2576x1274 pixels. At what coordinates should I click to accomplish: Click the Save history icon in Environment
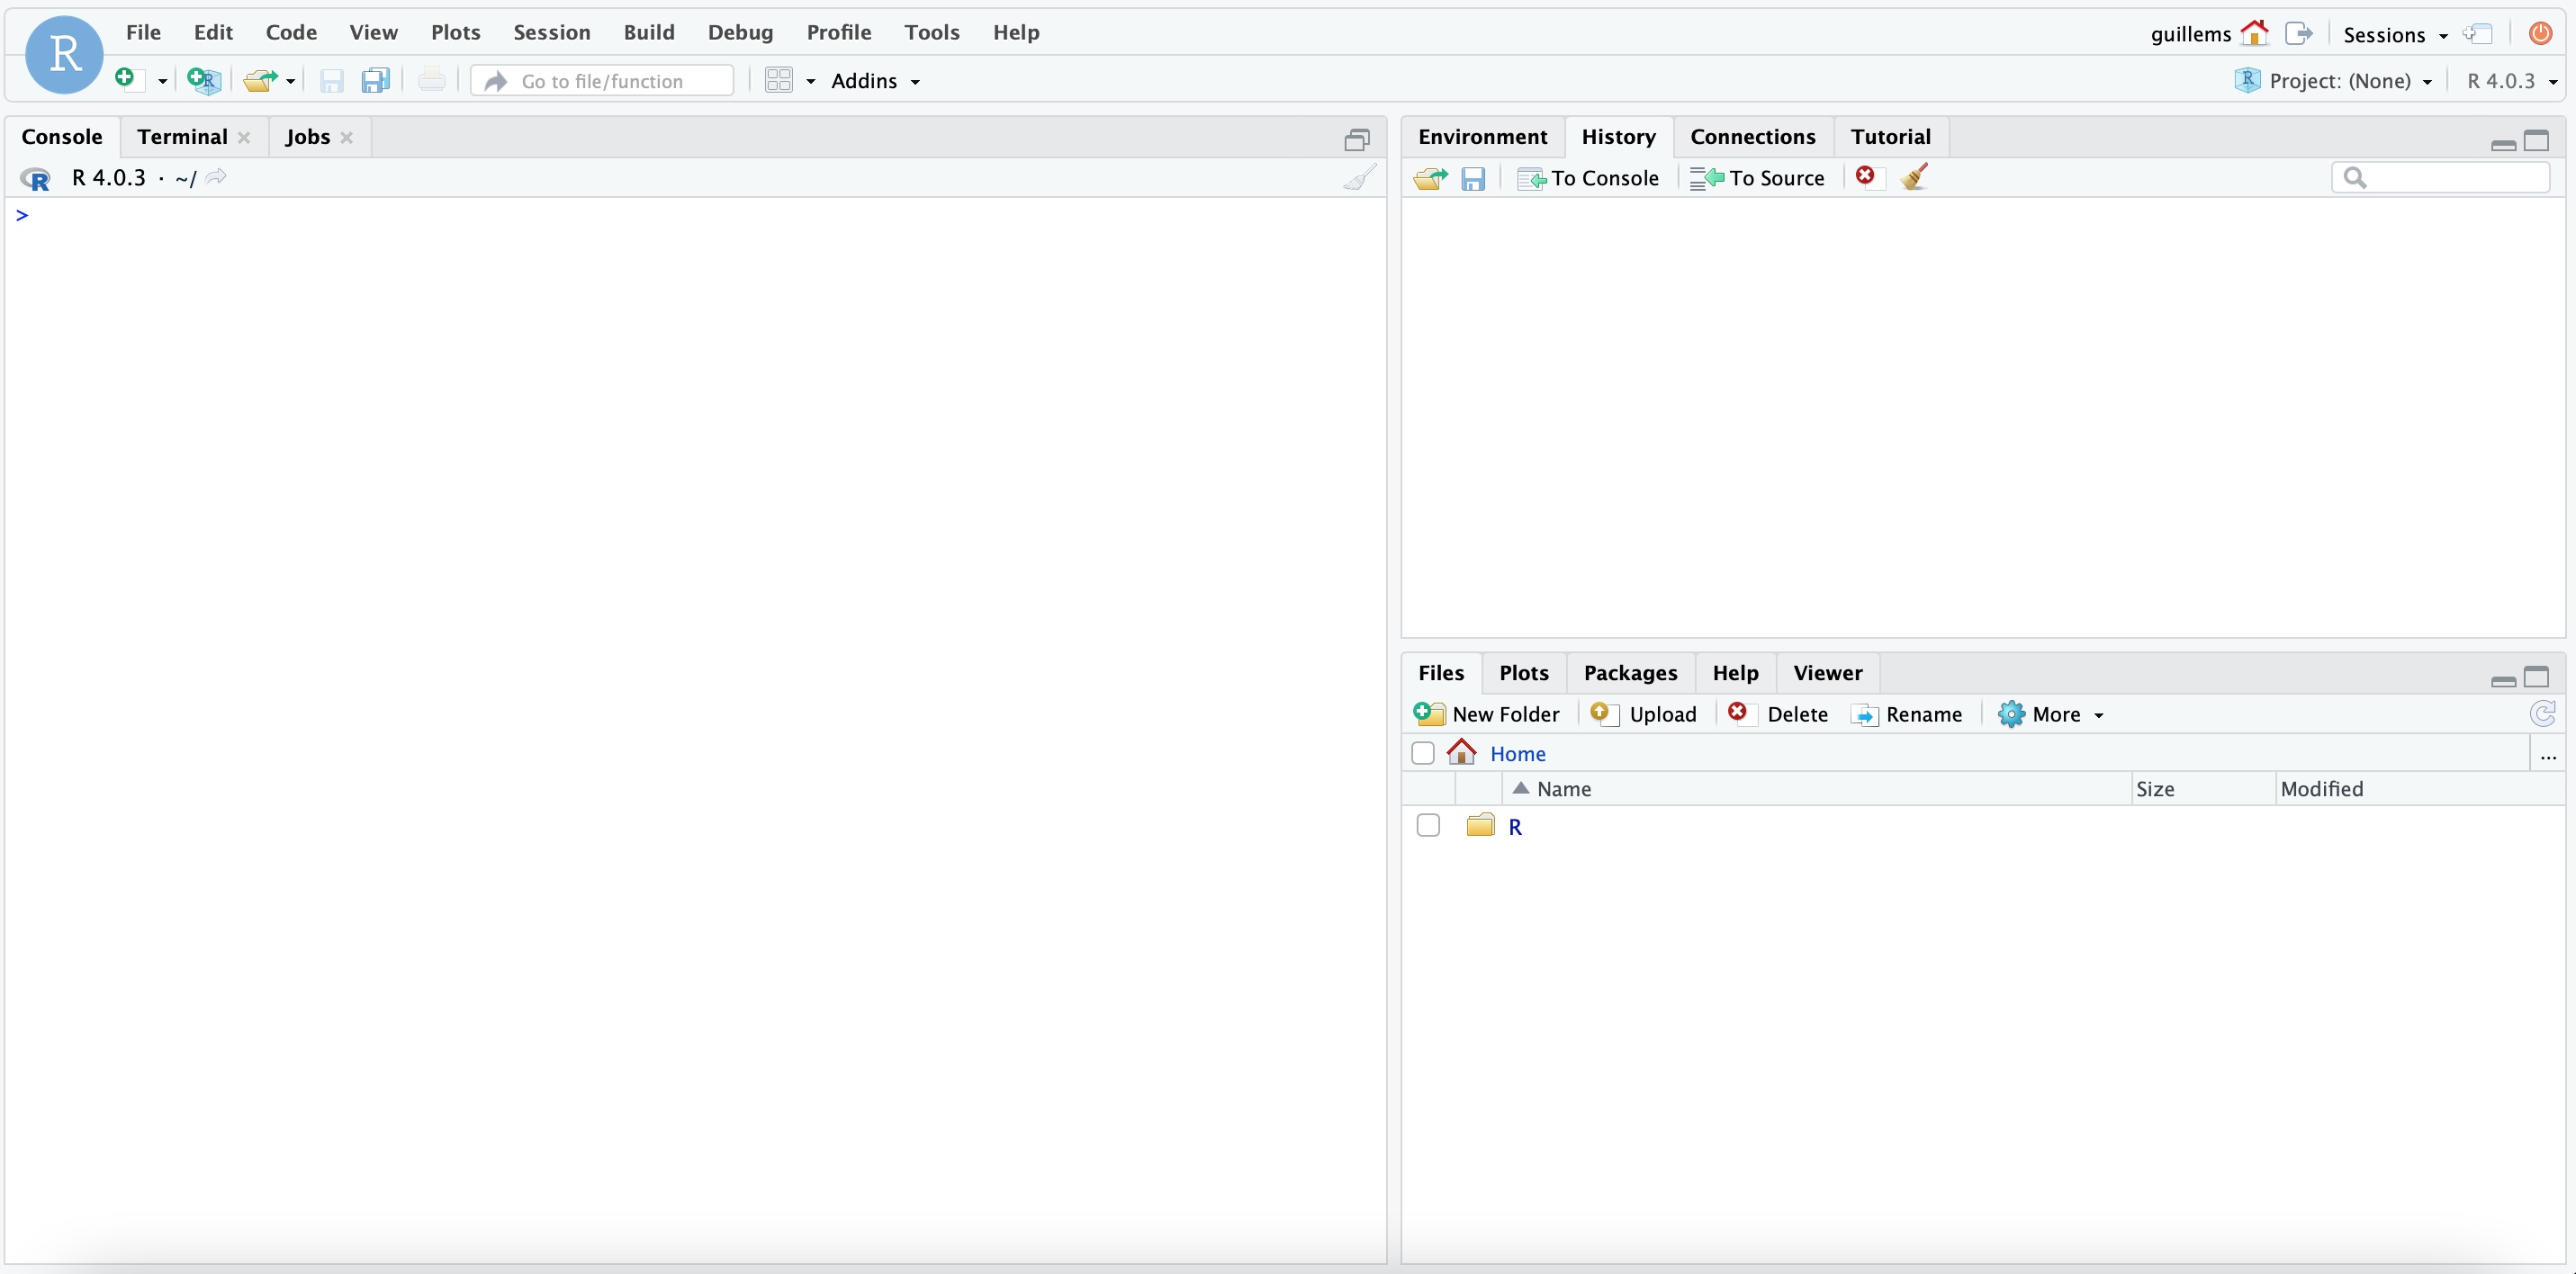[x=1475, y=177]
